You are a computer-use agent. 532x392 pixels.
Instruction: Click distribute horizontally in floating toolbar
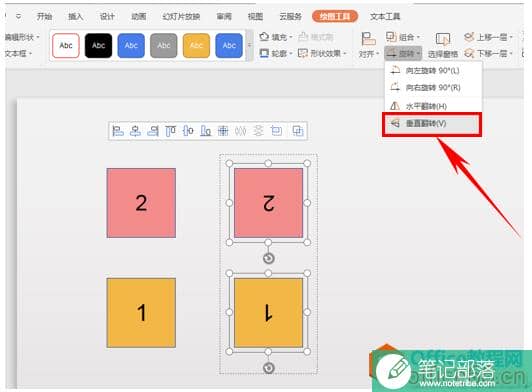(241, 131)
